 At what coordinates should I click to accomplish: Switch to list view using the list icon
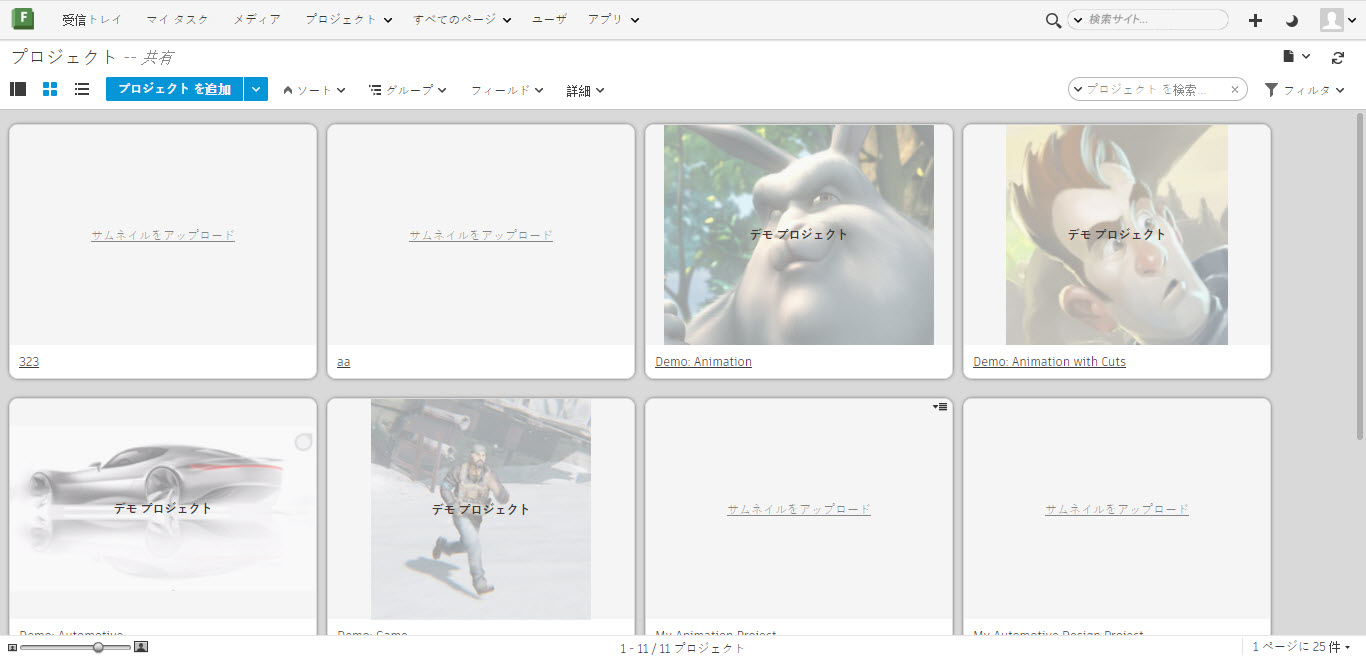81,89
